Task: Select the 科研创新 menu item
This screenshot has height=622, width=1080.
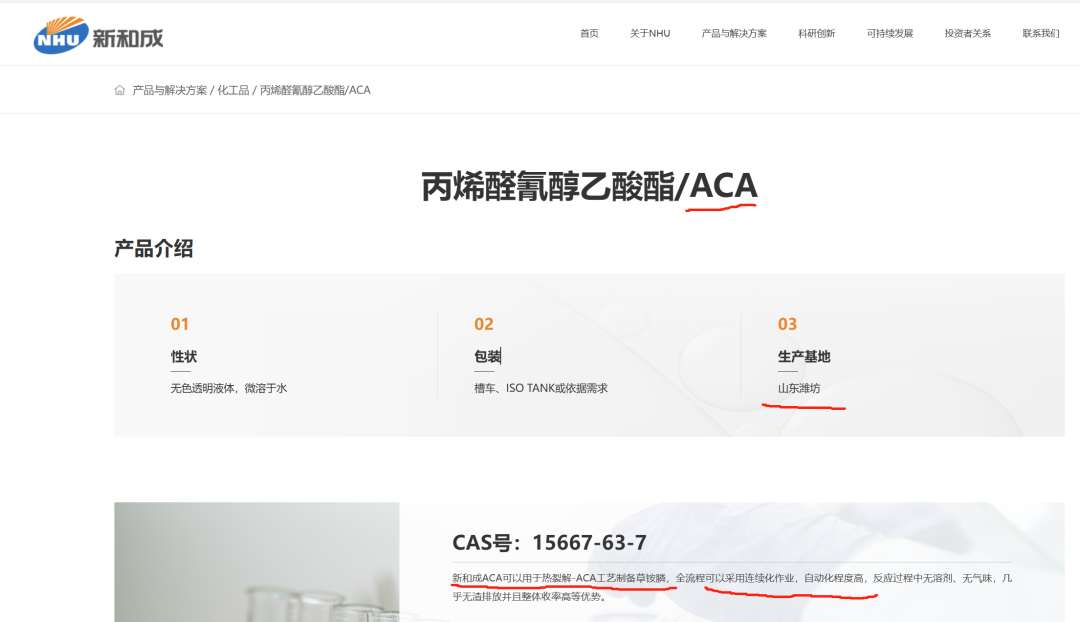Action: coord(816,33)
